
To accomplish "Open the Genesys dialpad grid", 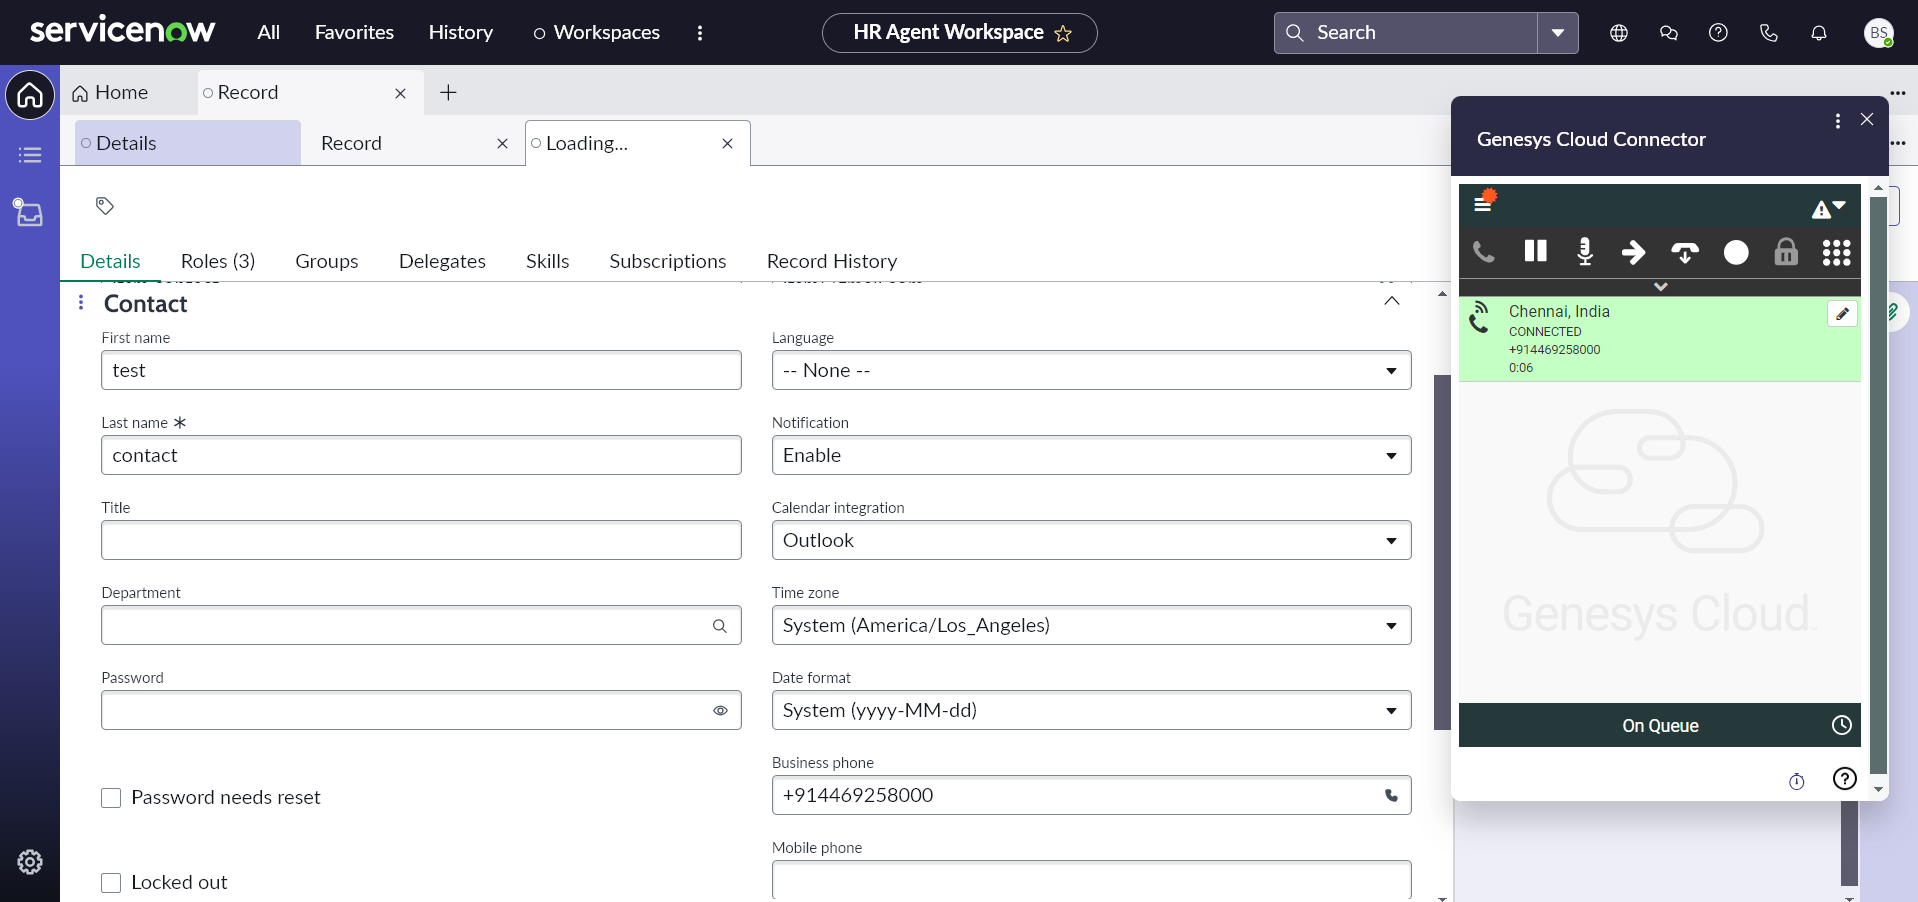I will (x=1836, y=253).
